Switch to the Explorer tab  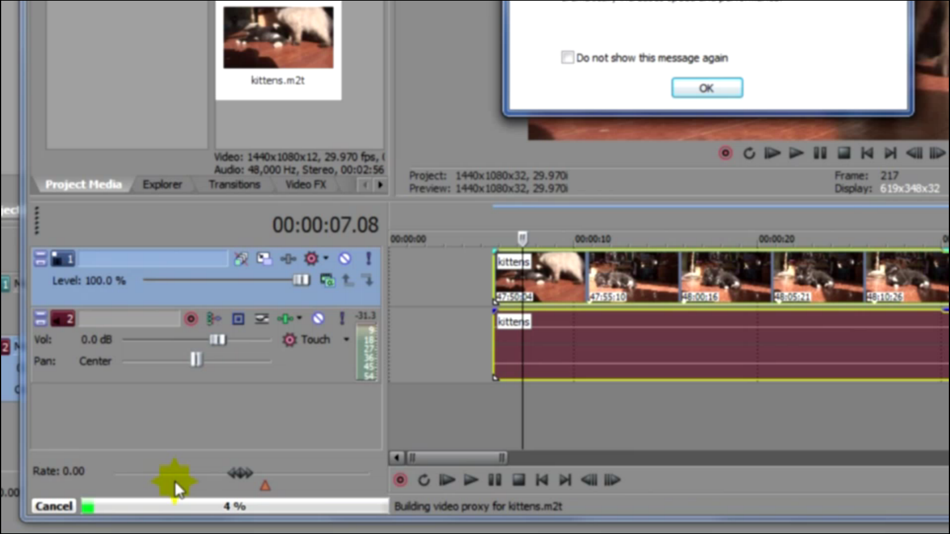tap(162, 184)
